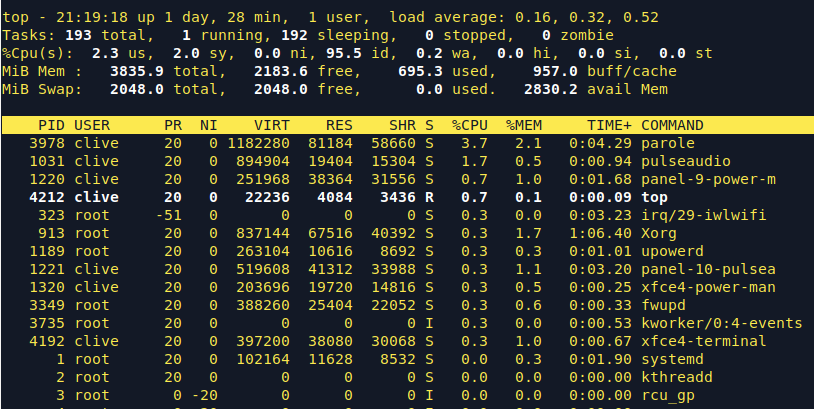This screenshot has height=409, width=814.
Task: Click the NI column header
Action: pos(209,126)
